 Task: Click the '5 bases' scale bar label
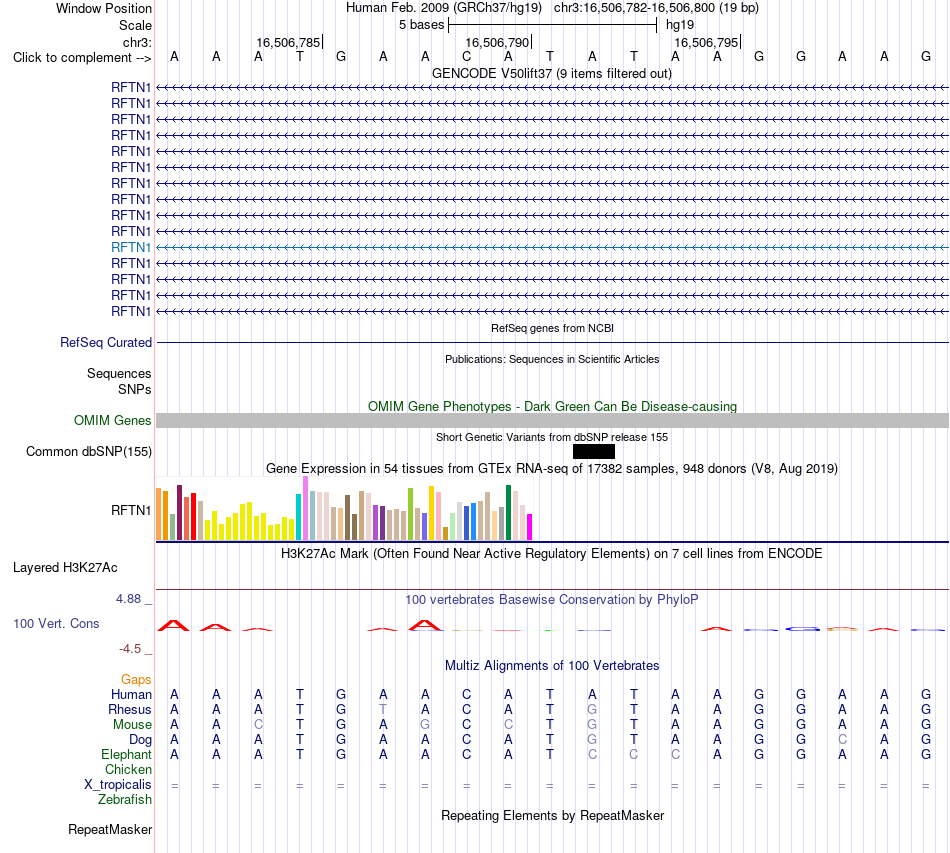422,25
